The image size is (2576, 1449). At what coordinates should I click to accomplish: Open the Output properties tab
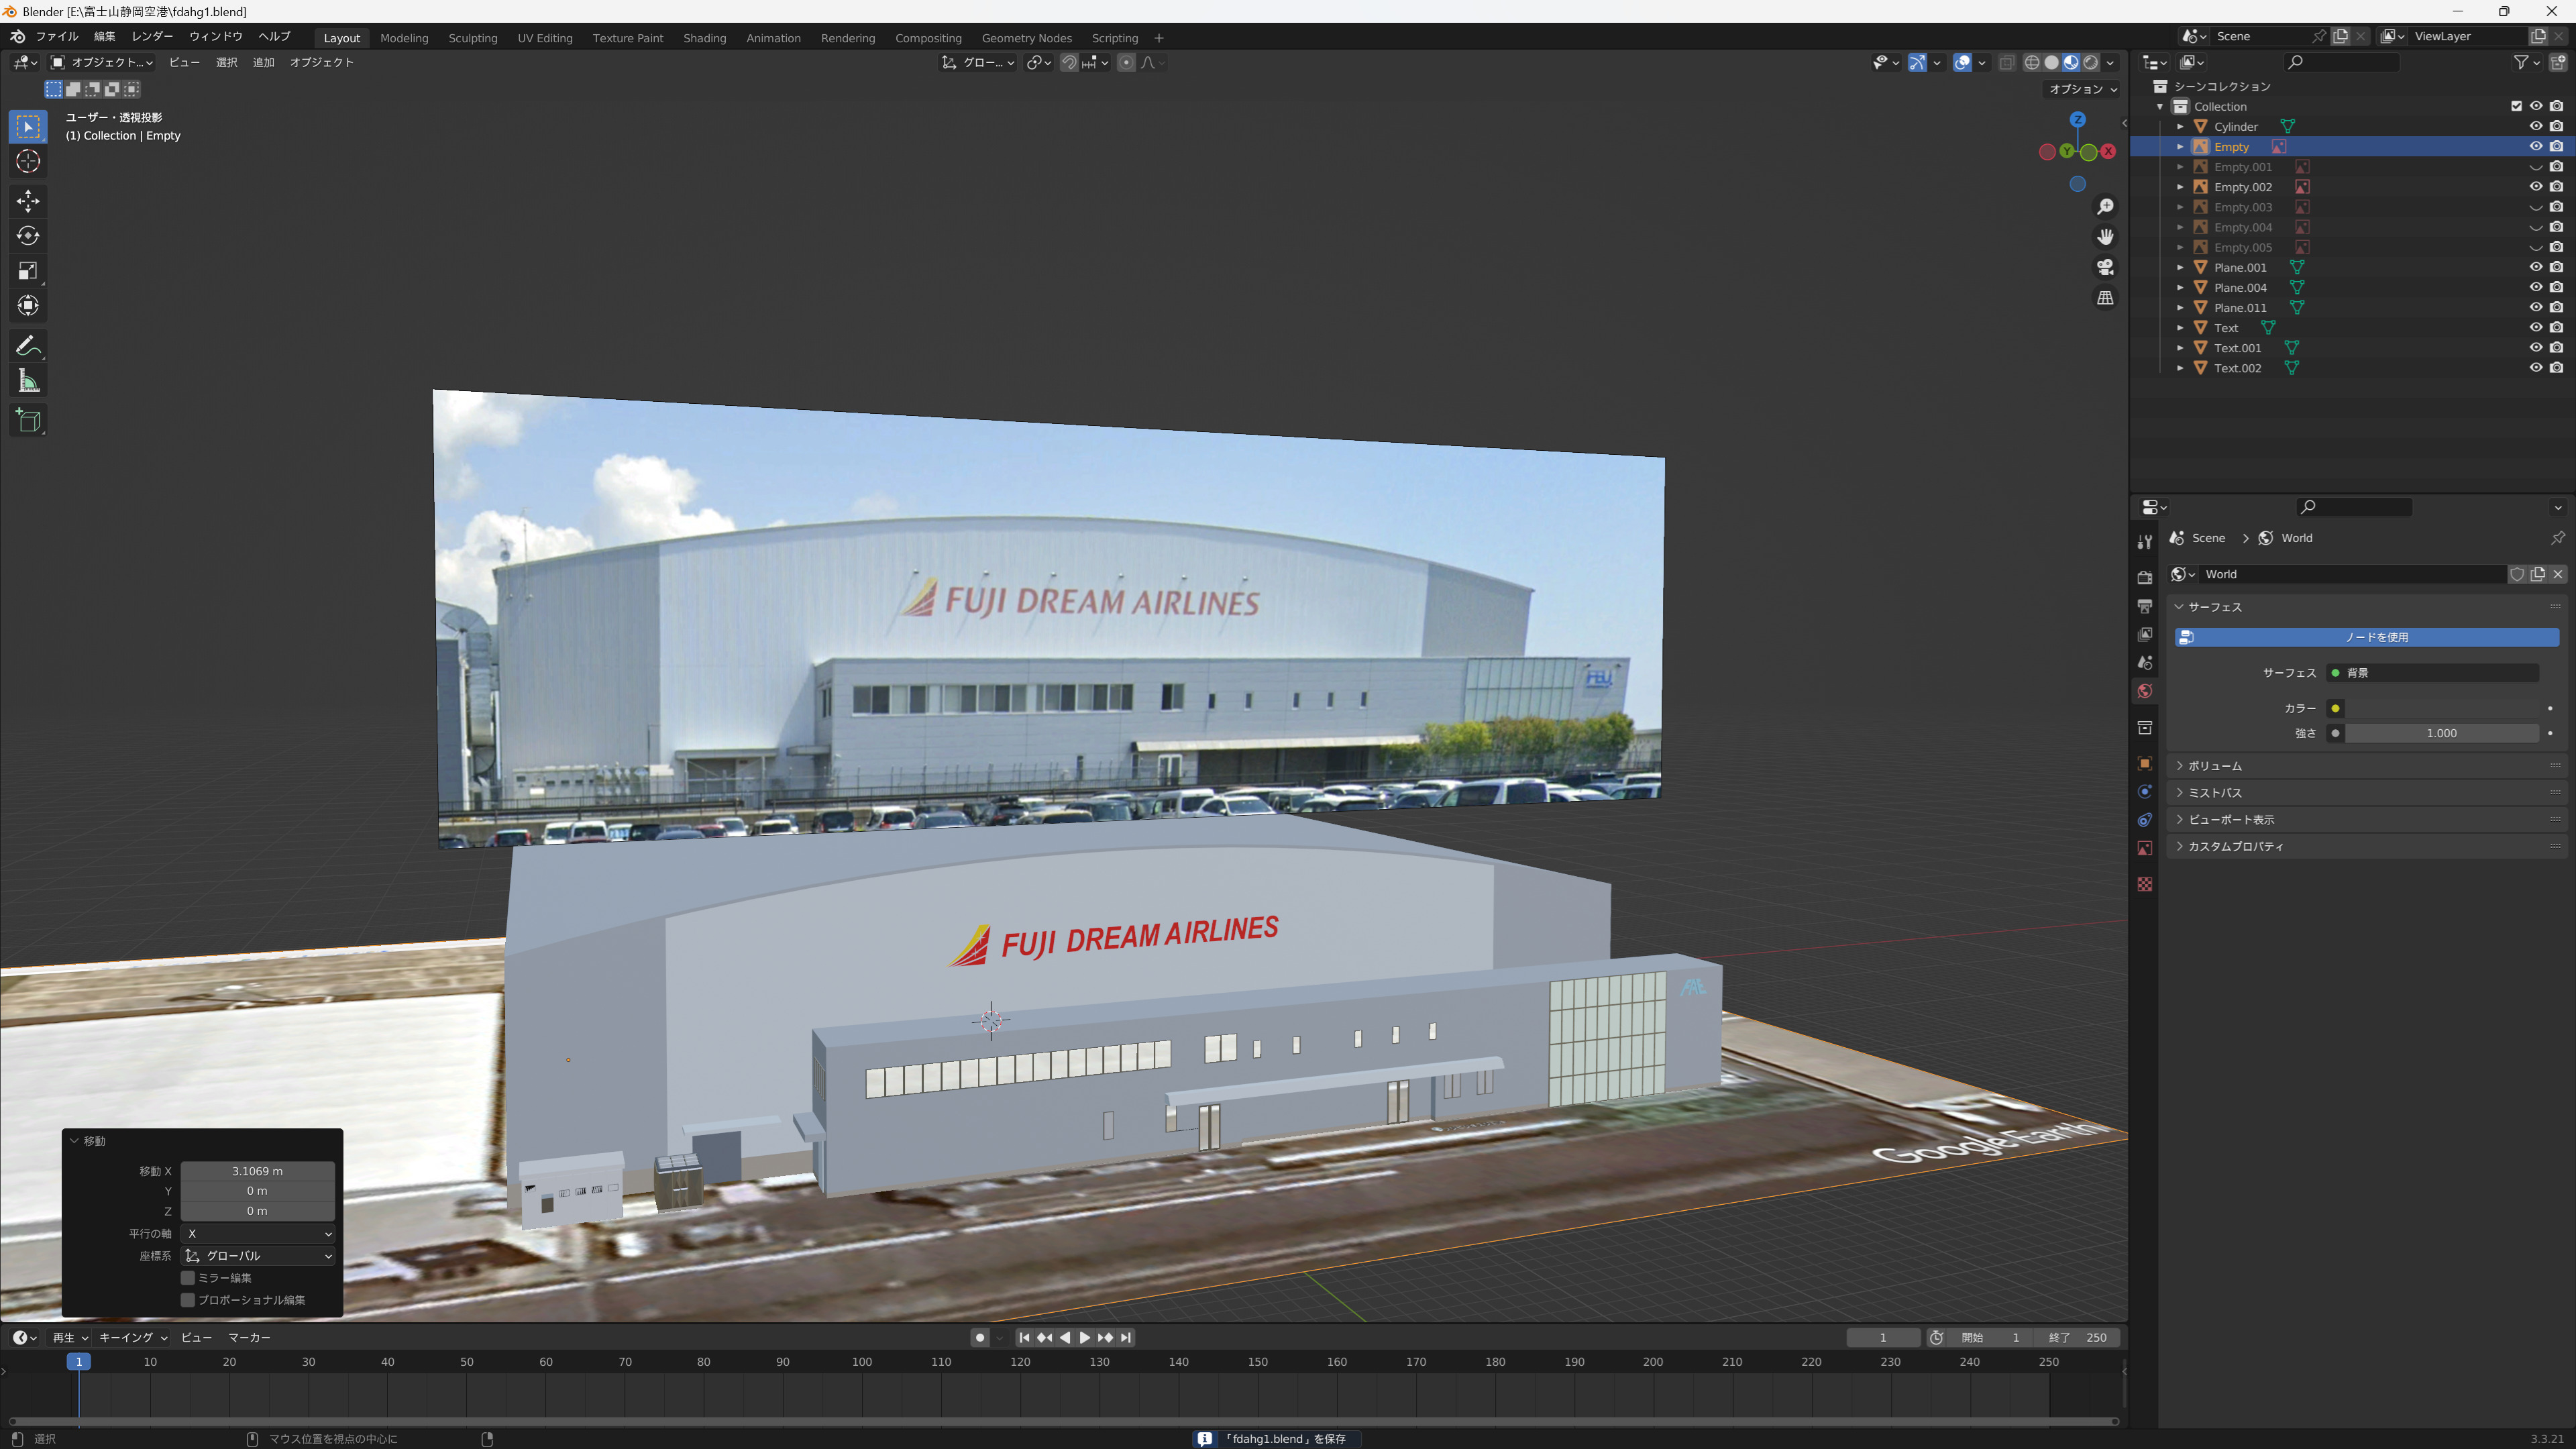(x=2144, y=606)
